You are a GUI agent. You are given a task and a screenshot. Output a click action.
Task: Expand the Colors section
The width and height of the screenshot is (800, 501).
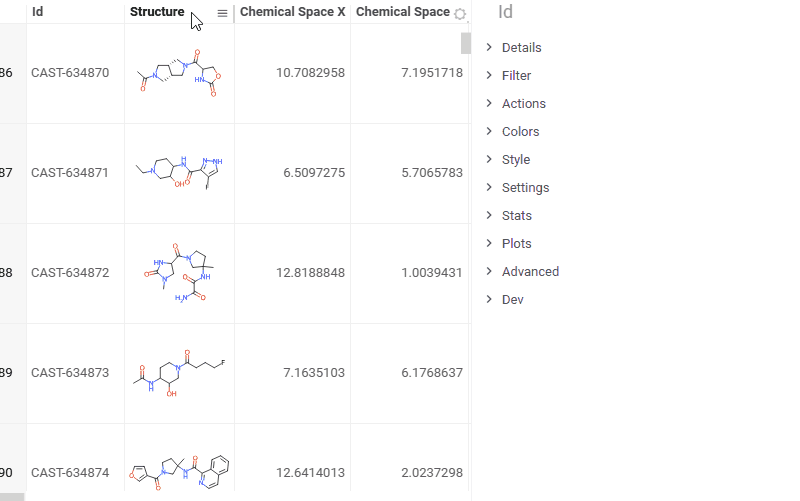pyautogui.click(x=520, y=132)
